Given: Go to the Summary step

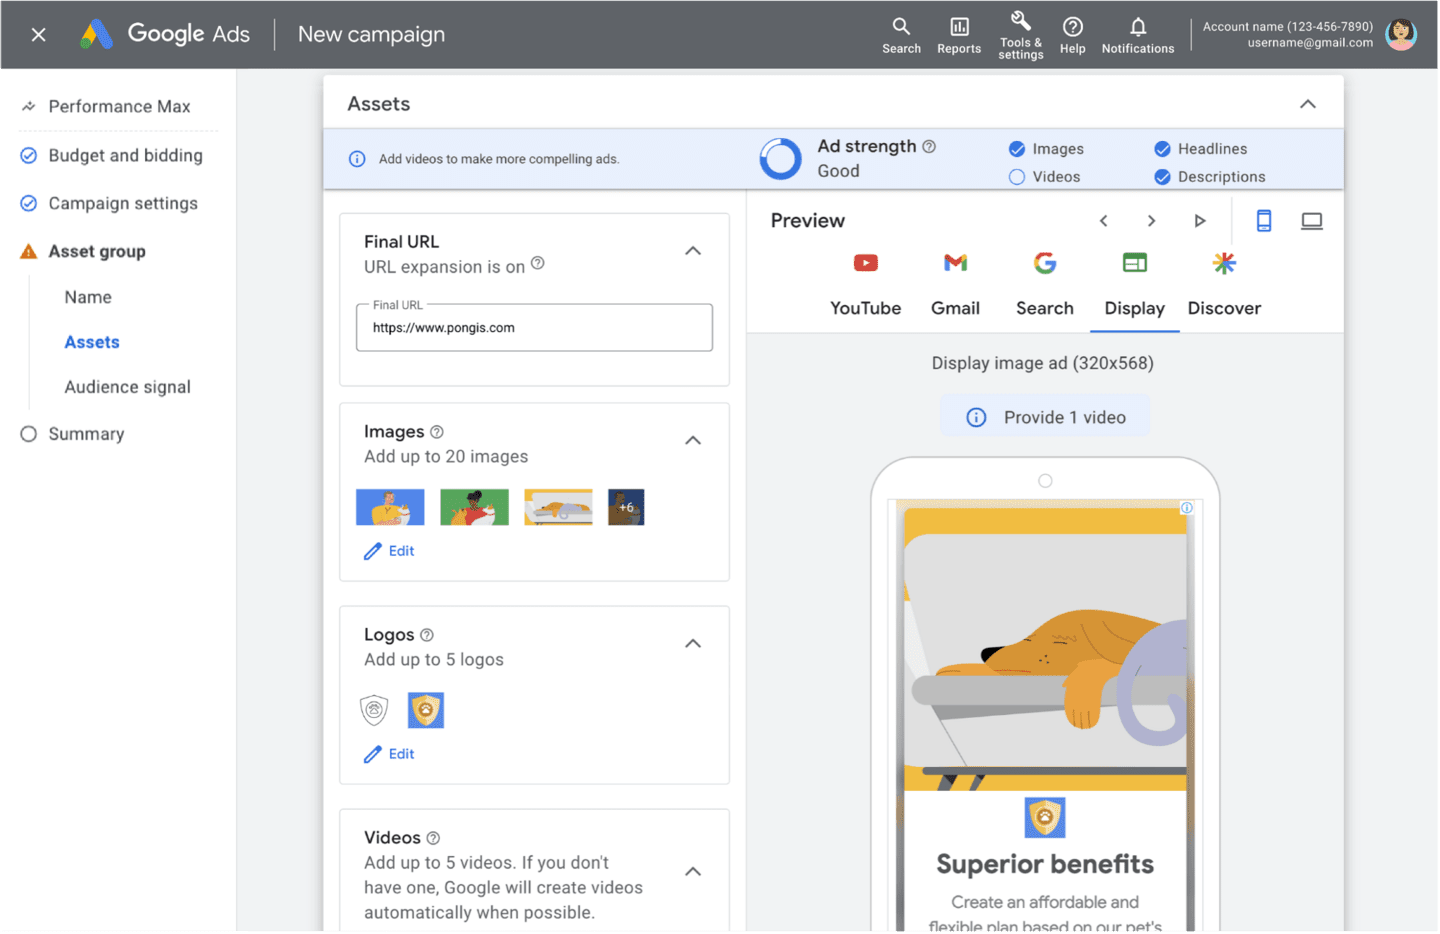Looking at the screenshot, I should [x=86, y=434].
